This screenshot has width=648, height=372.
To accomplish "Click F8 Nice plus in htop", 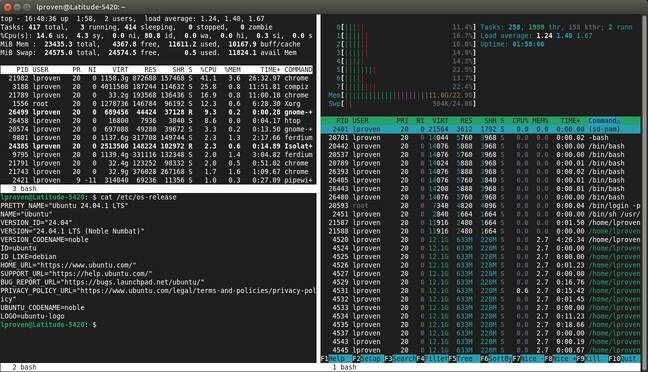I will (560, 359).
